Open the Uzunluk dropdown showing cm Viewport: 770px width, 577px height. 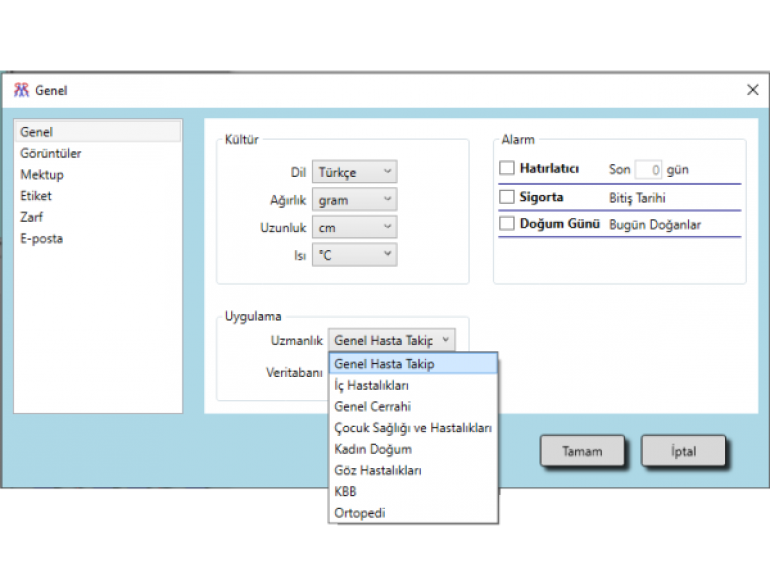pos(355,227)
